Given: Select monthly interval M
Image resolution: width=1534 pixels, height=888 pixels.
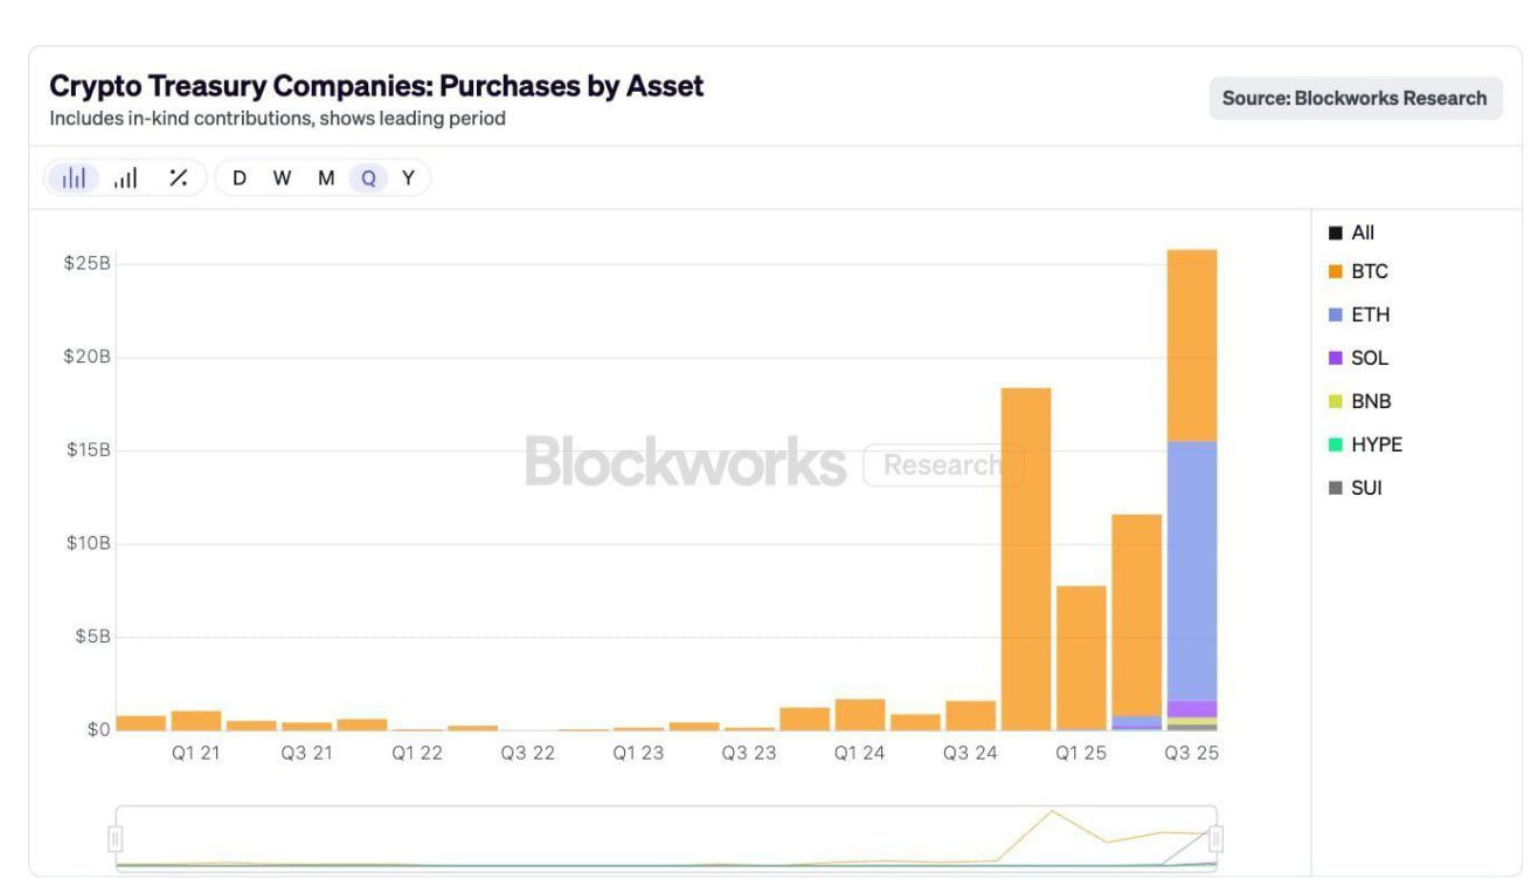Looking at the screenshot, I should (326, 178).
